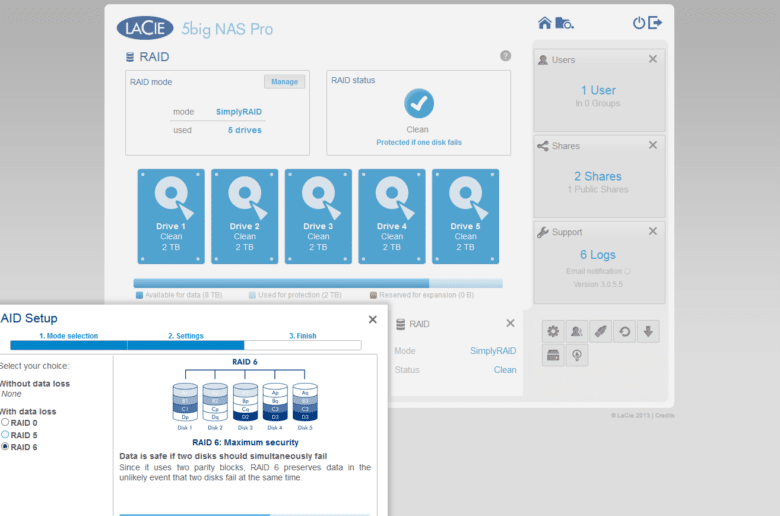
Task: Select the Drive 4 disk tile
Action: (392, 216)
